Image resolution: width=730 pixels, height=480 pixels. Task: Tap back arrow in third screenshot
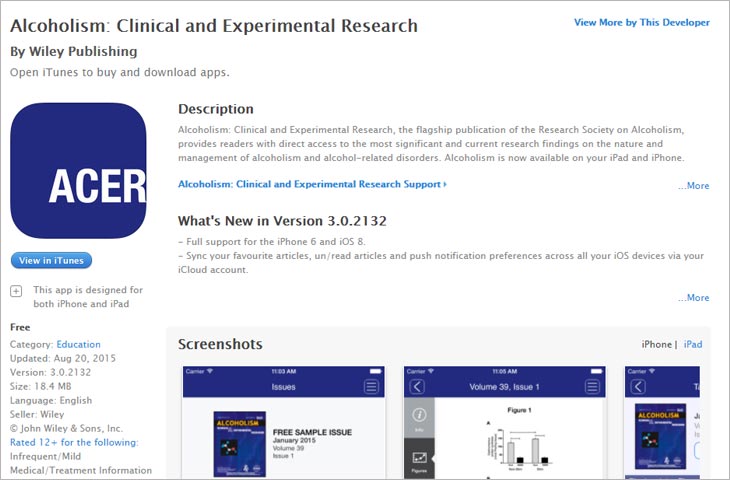tap(638, 386)
